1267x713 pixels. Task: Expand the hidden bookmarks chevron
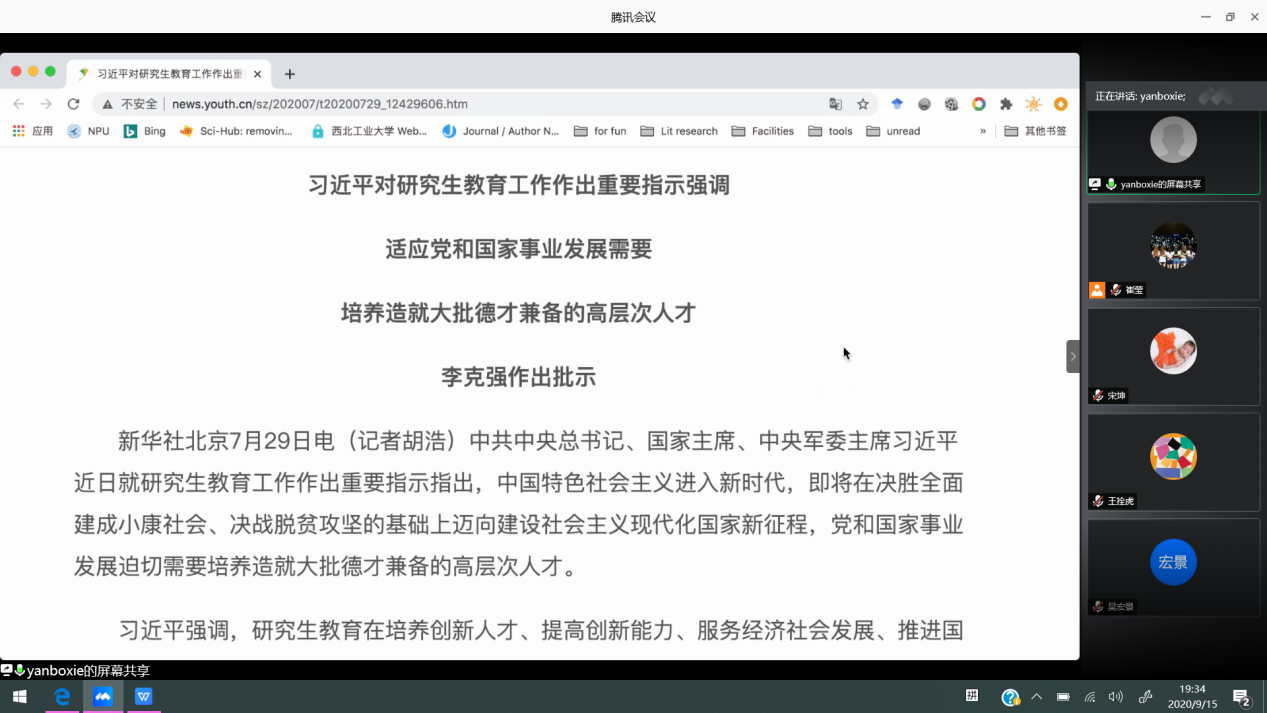(983, 131)
